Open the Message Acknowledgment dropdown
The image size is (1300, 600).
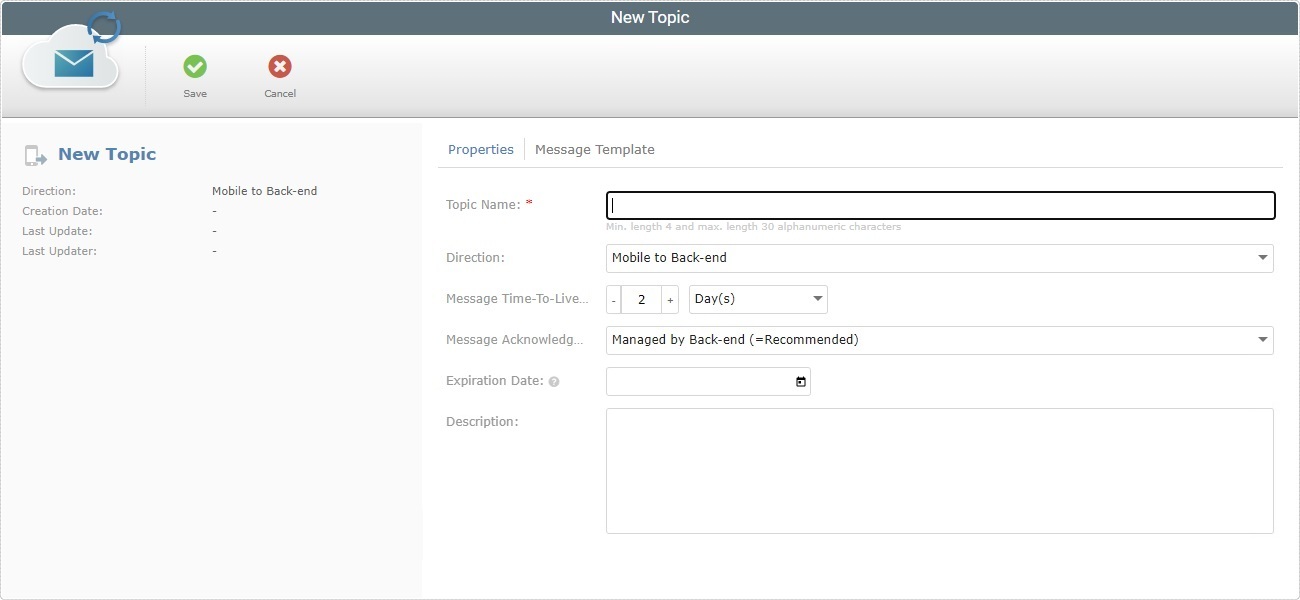click(x=1261, y=340)
